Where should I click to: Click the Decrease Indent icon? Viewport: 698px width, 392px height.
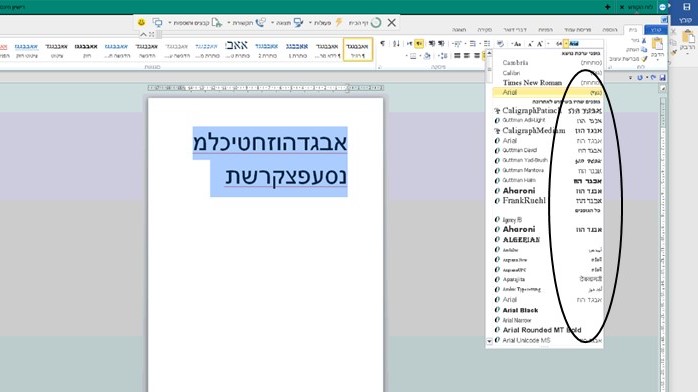(441, 44)
